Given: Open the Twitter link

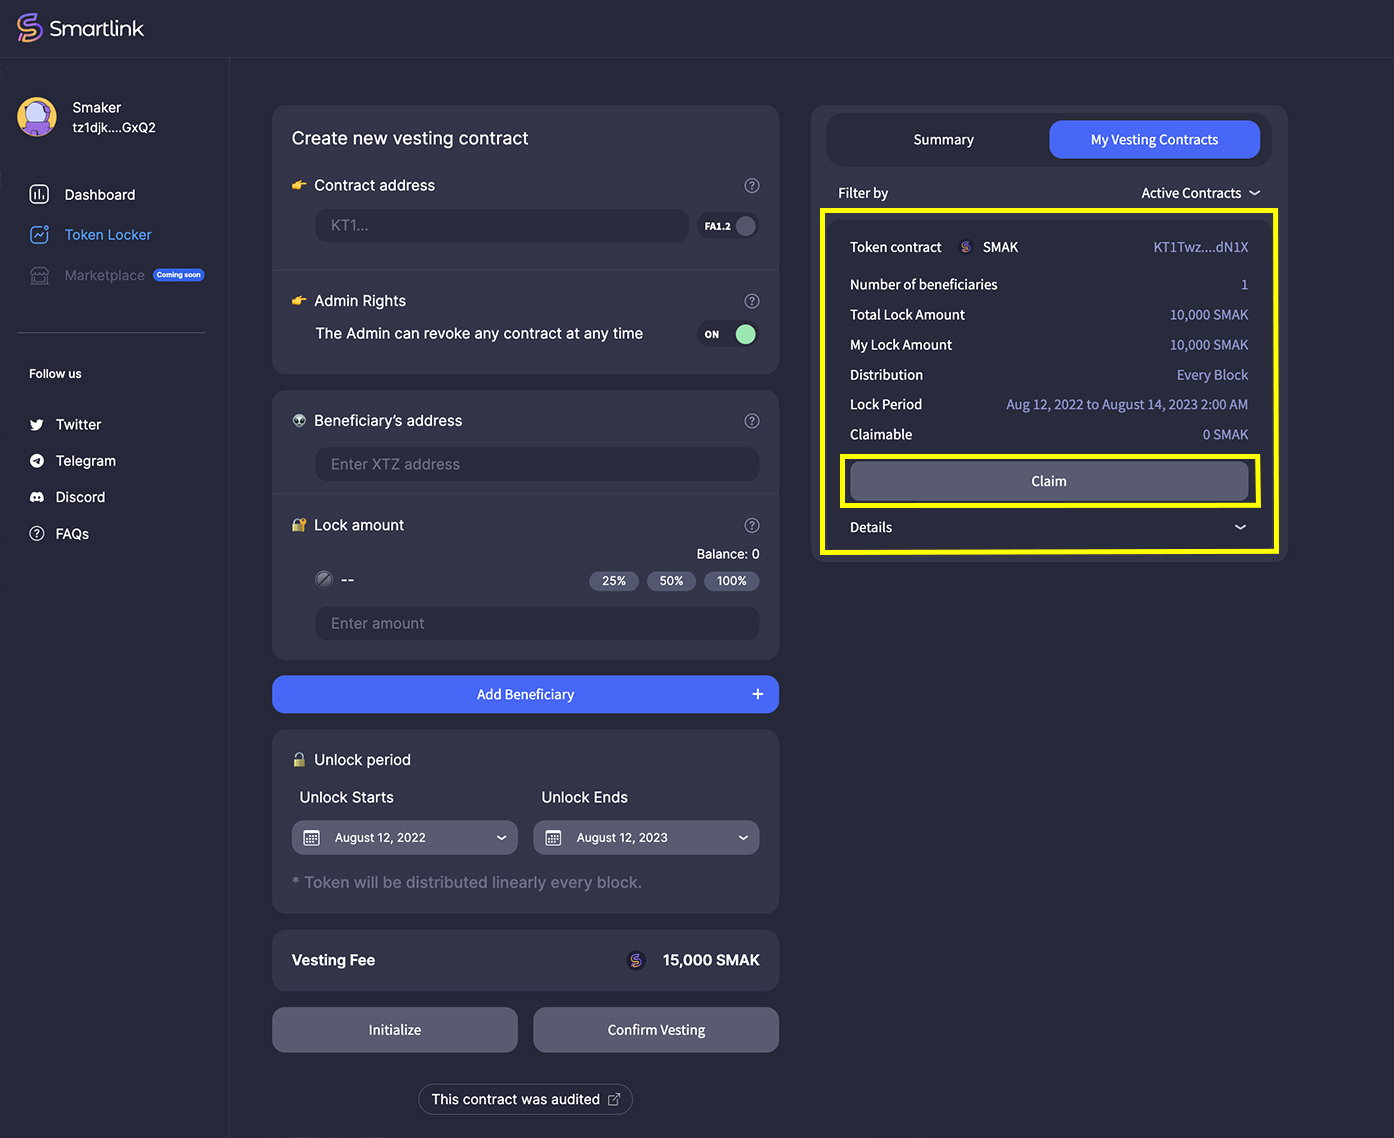Looking at the screenshot, I should tap(78, 425).
